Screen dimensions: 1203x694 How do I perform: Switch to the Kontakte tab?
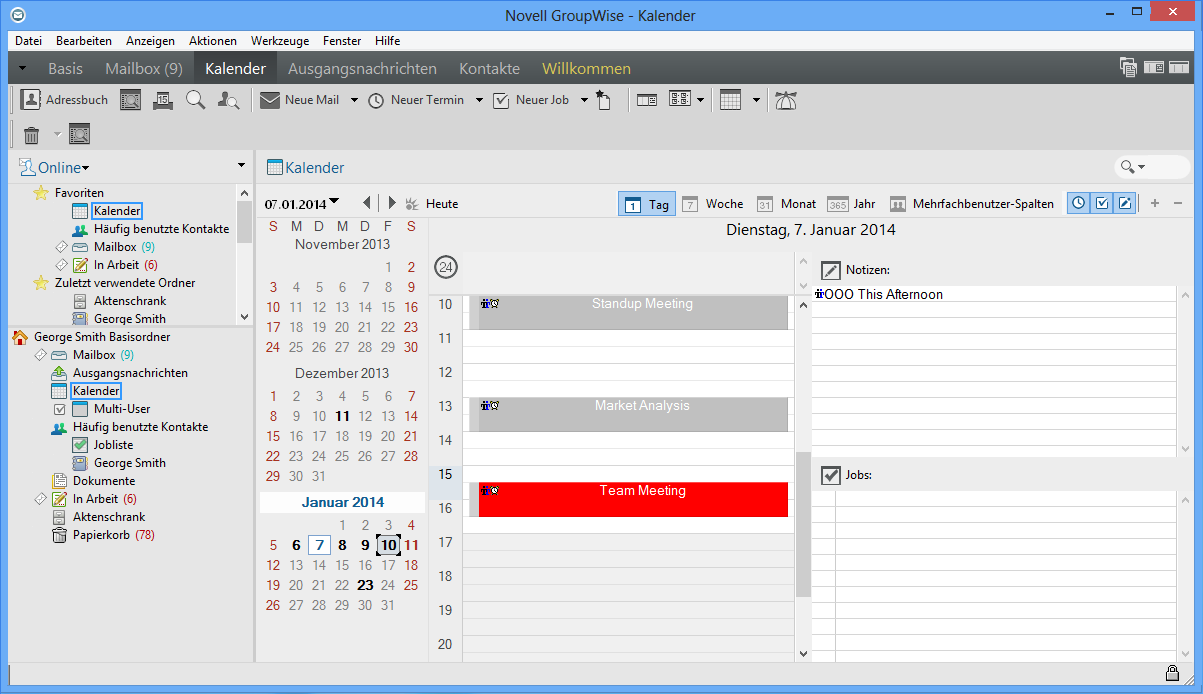click(489, 69)
